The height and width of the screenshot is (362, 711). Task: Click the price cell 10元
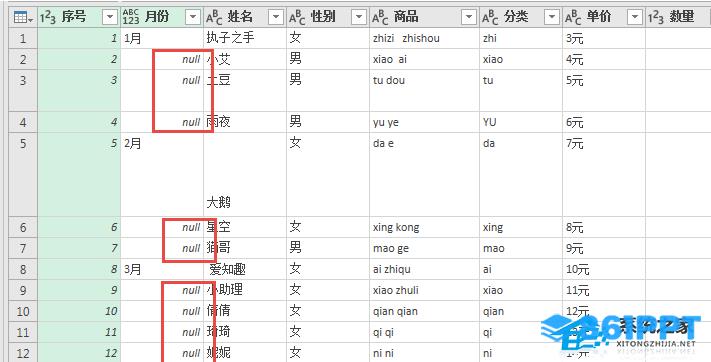(604, 269)
